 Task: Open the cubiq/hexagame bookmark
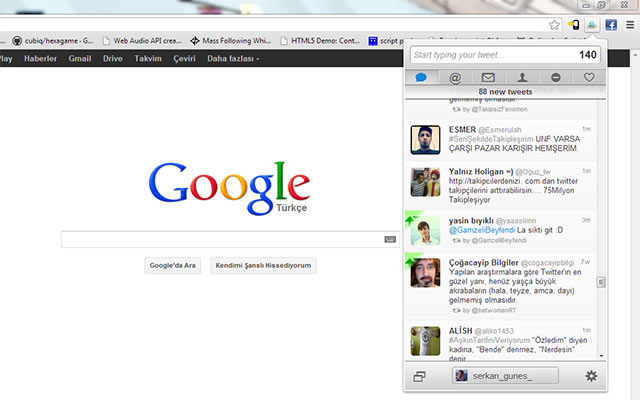(x=53, y=41)
